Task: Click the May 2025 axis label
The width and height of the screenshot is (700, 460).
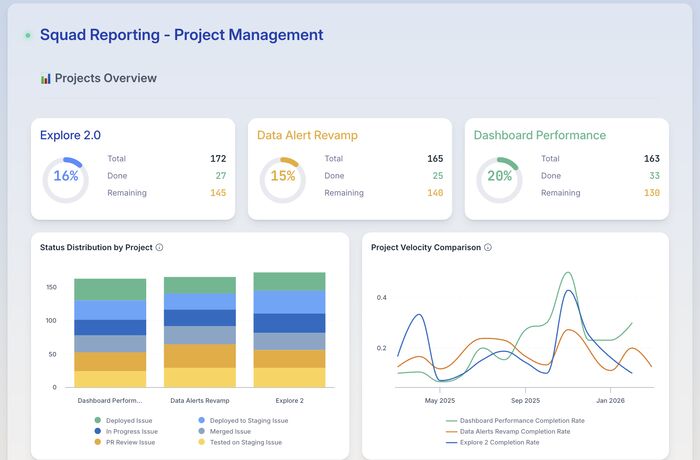Action: [x=440, y=401]
